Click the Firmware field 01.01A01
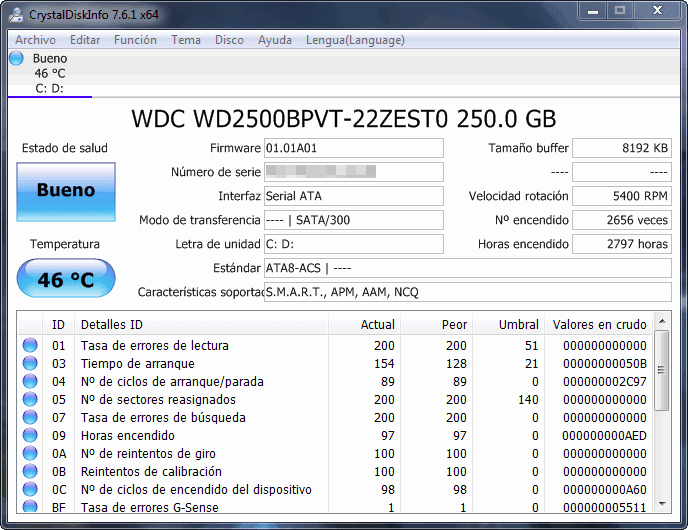 (354, 148)
